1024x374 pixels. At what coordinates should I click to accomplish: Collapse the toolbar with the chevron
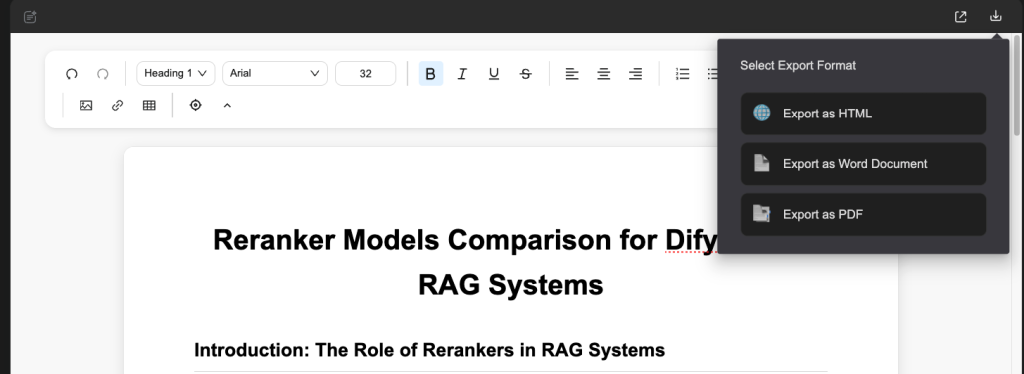pyautogui.click(x=227, y=105)
